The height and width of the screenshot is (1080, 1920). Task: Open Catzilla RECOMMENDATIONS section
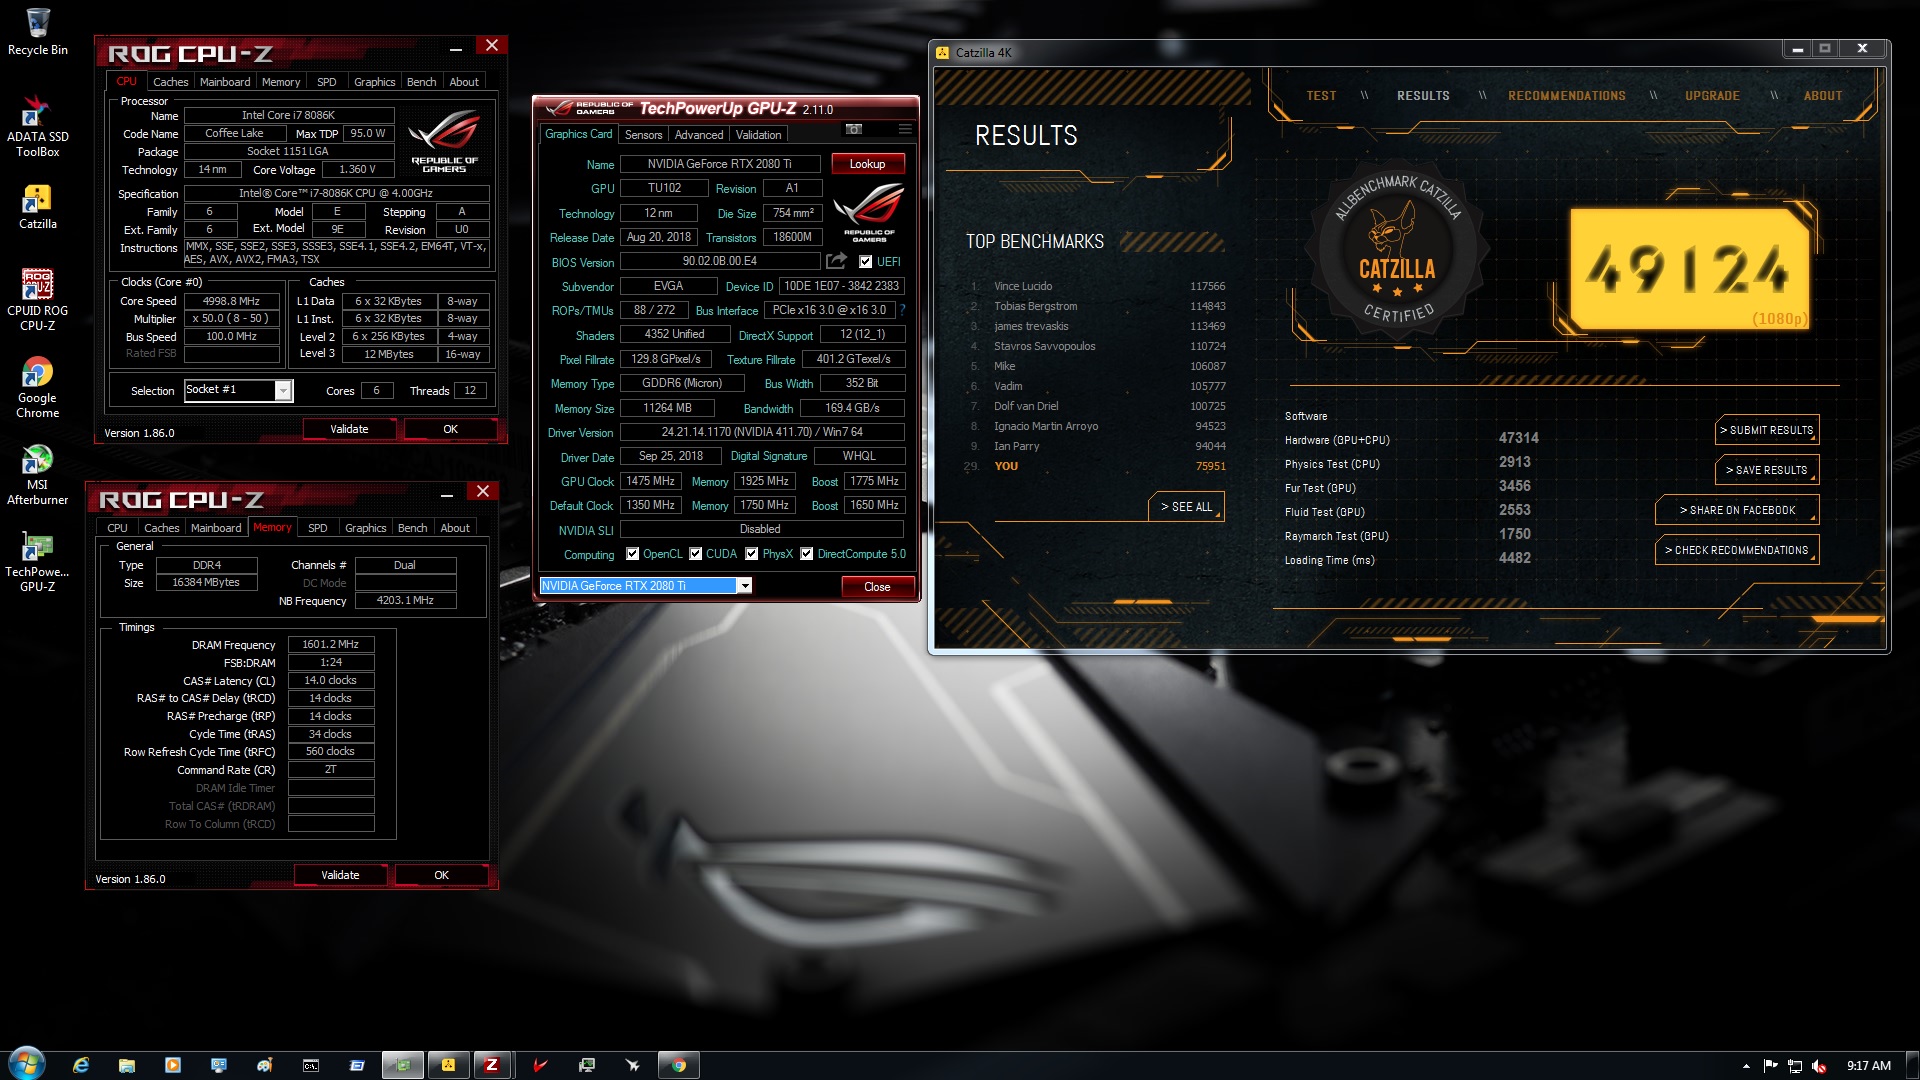coord(1566,96)
